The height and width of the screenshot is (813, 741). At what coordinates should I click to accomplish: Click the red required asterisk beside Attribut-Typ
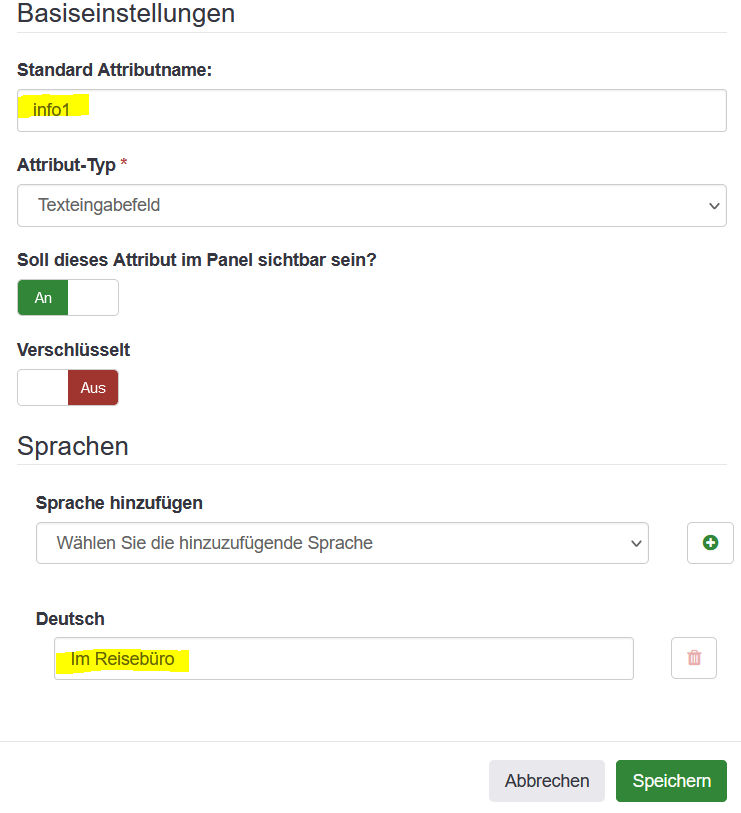[124, 164]
